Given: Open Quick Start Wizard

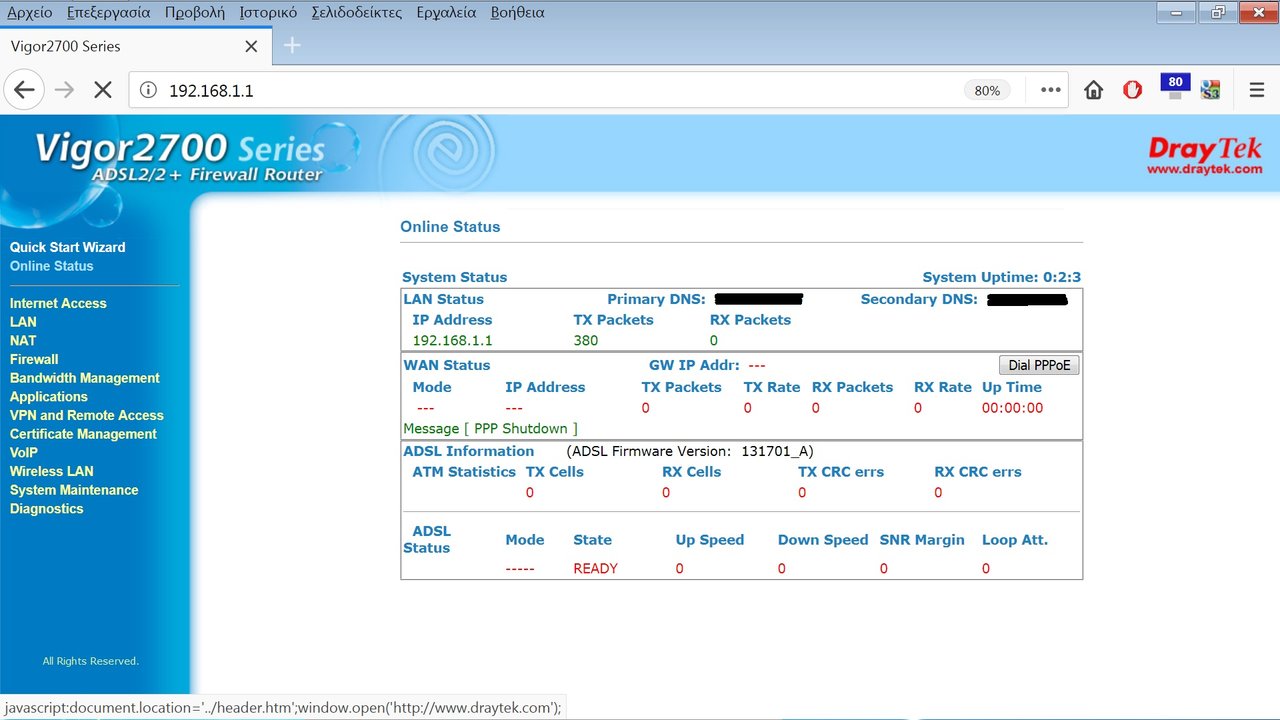Looking at the screenshot, I should pyautogui.click(x=67, y=247).
